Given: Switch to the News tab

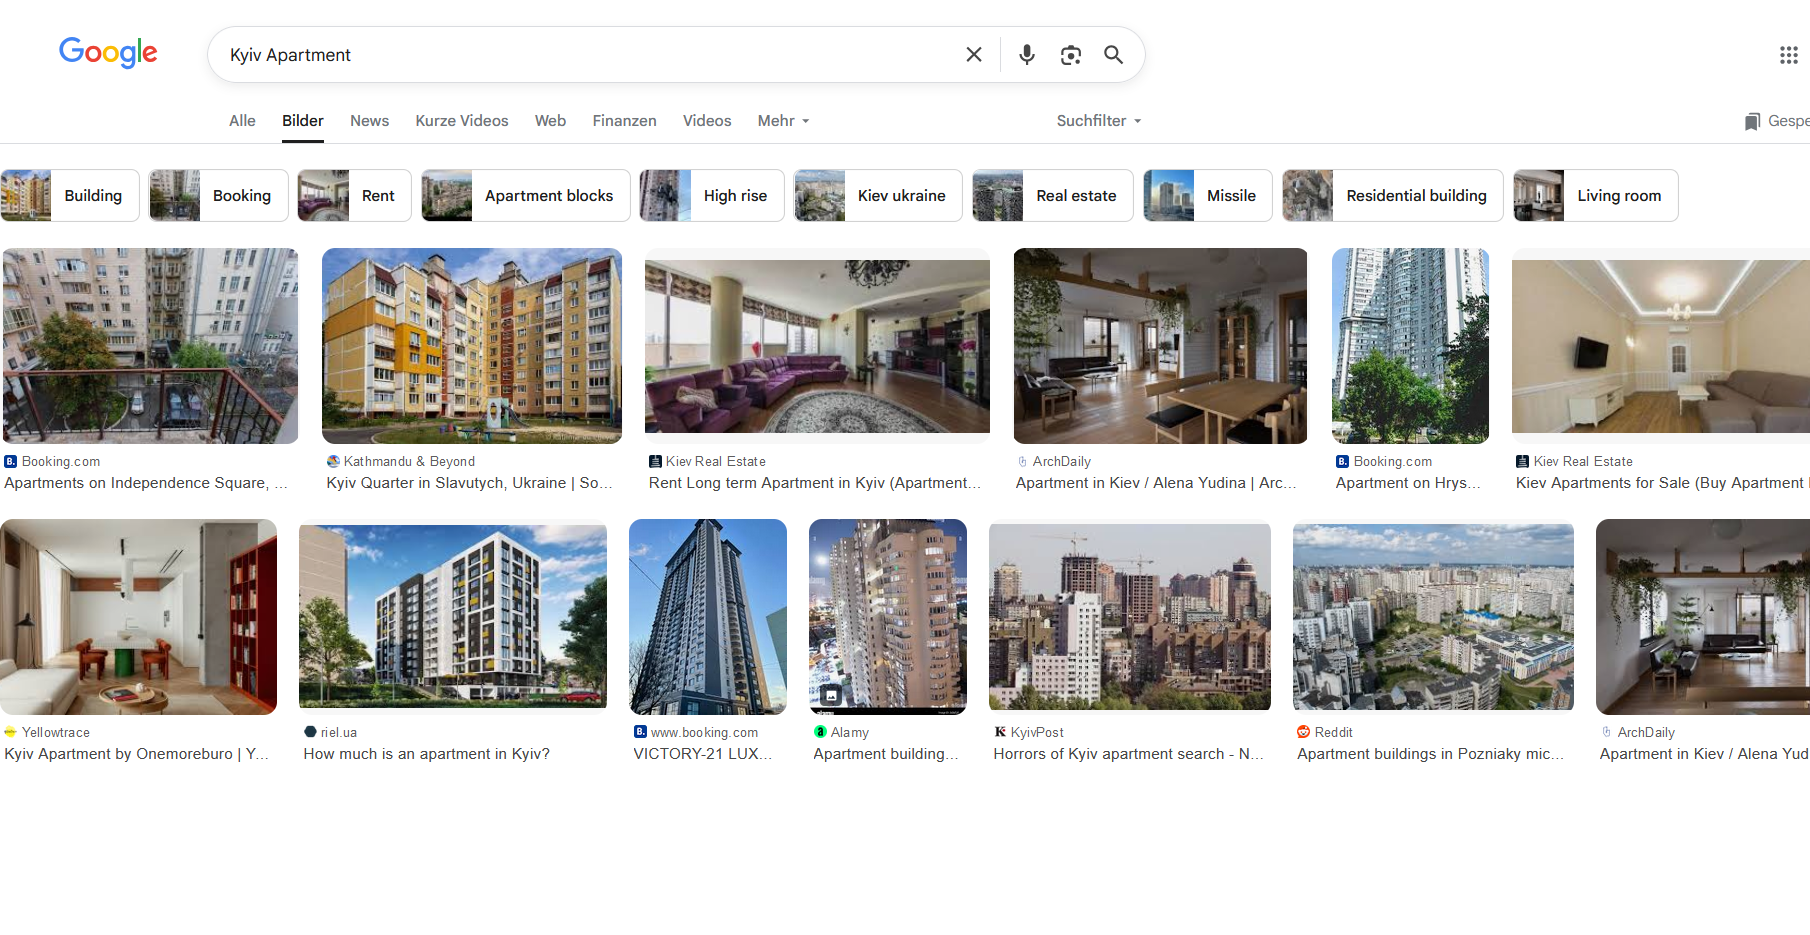Looking at the screenshot, I should [369, 121].
